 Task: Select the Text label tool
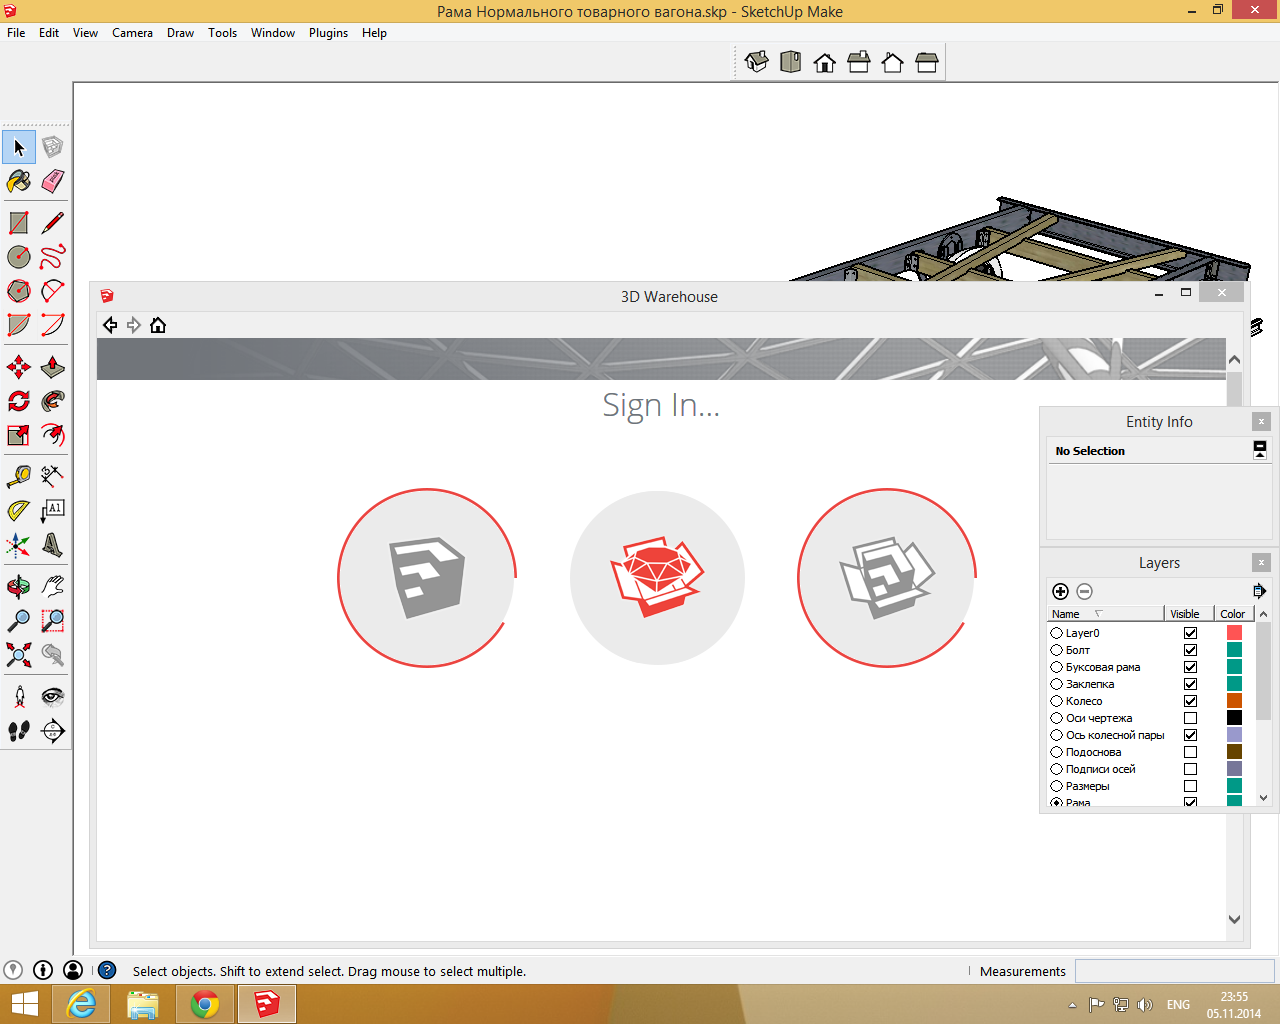pos(53,511)
